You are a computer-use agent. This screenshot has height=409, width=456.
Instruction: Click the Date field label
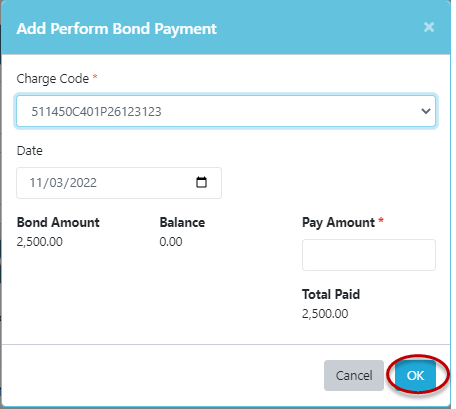coord(30,151)
